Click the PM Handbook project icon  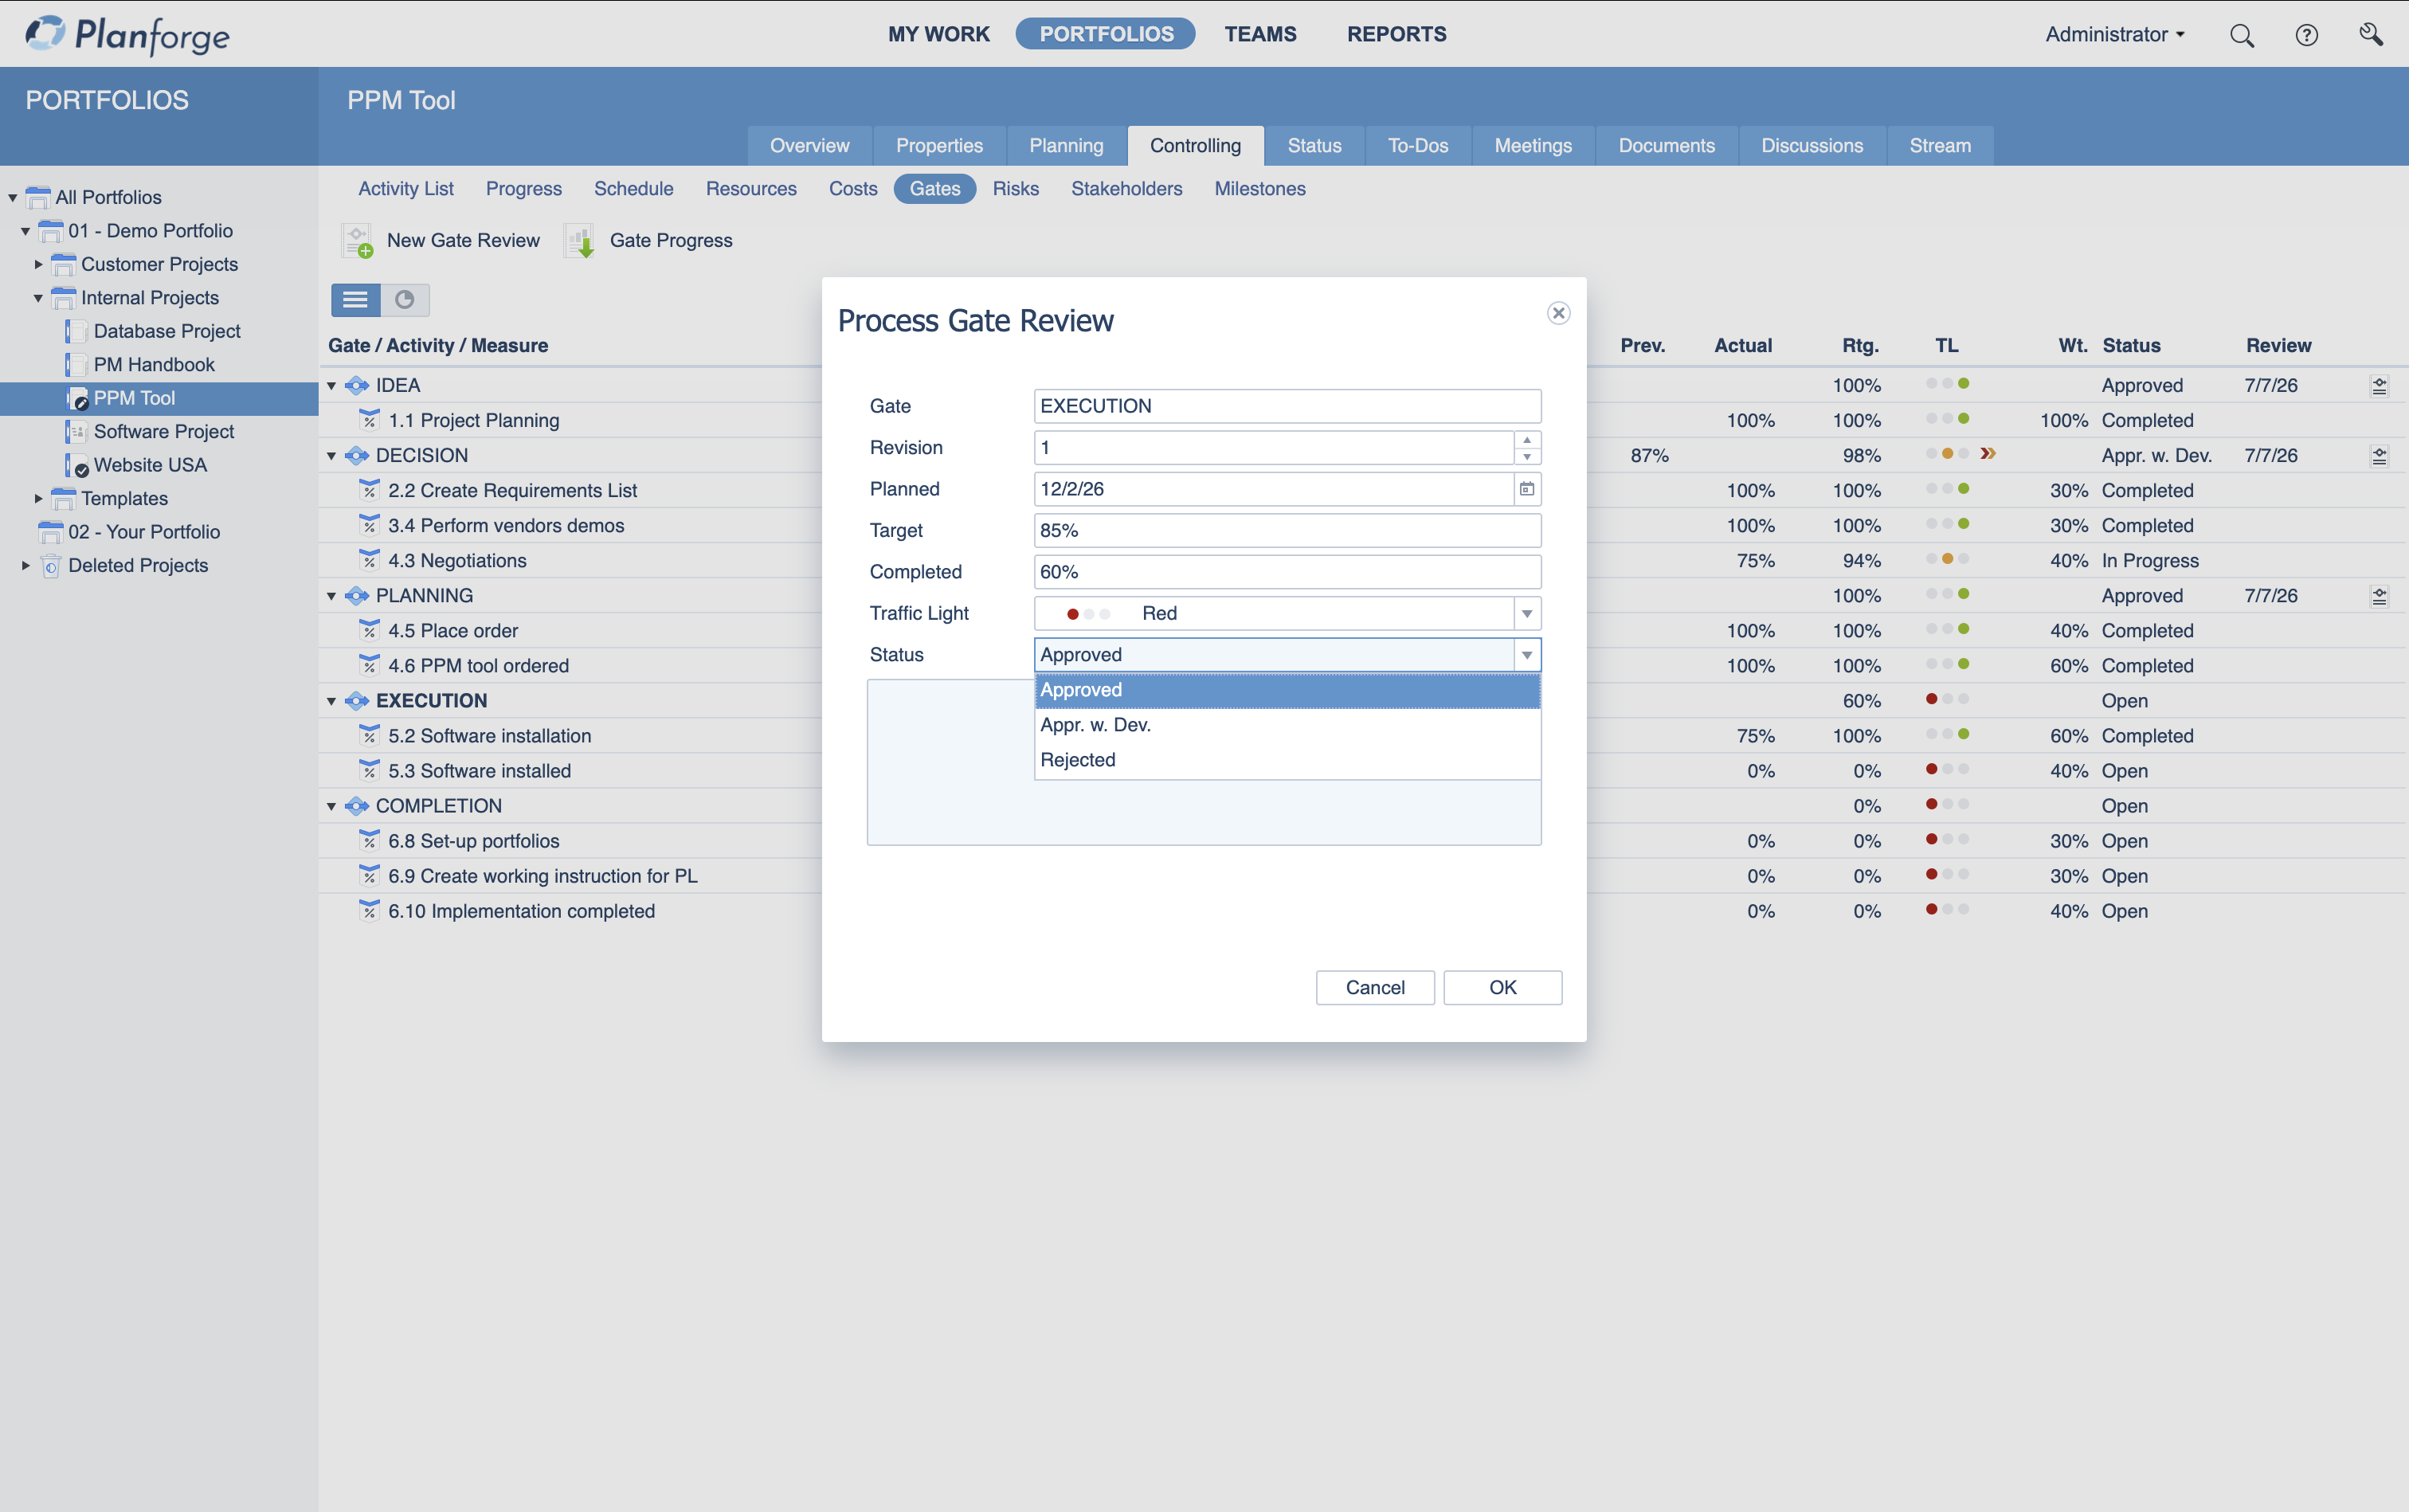click(x=76, y=365)
